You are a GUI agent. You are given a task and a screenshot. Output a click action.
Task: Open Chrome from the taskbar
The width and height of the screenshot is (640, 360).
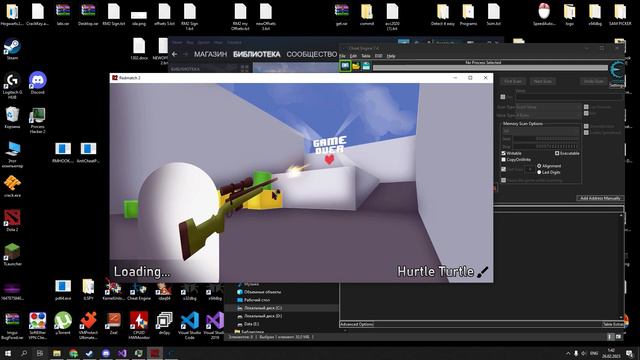(73, 353)
